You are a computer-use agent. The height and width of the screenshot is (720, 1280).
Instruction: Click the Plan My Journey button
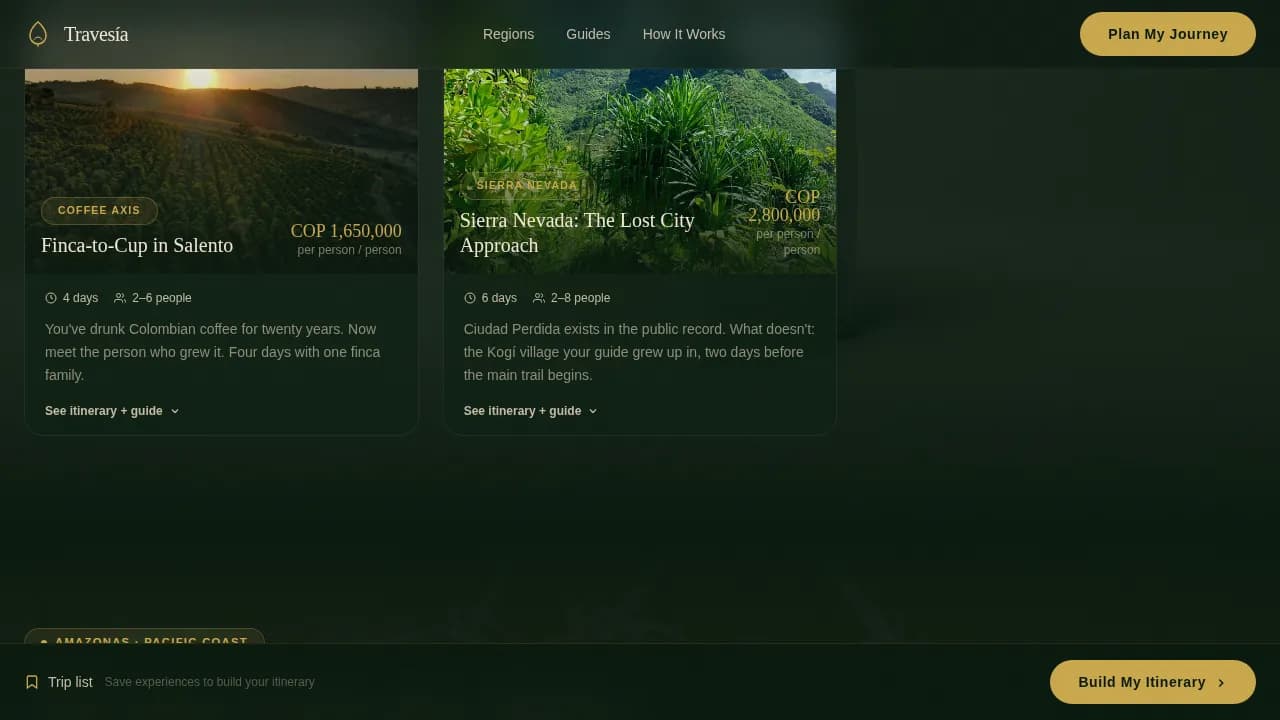[x=1168, y=34]
